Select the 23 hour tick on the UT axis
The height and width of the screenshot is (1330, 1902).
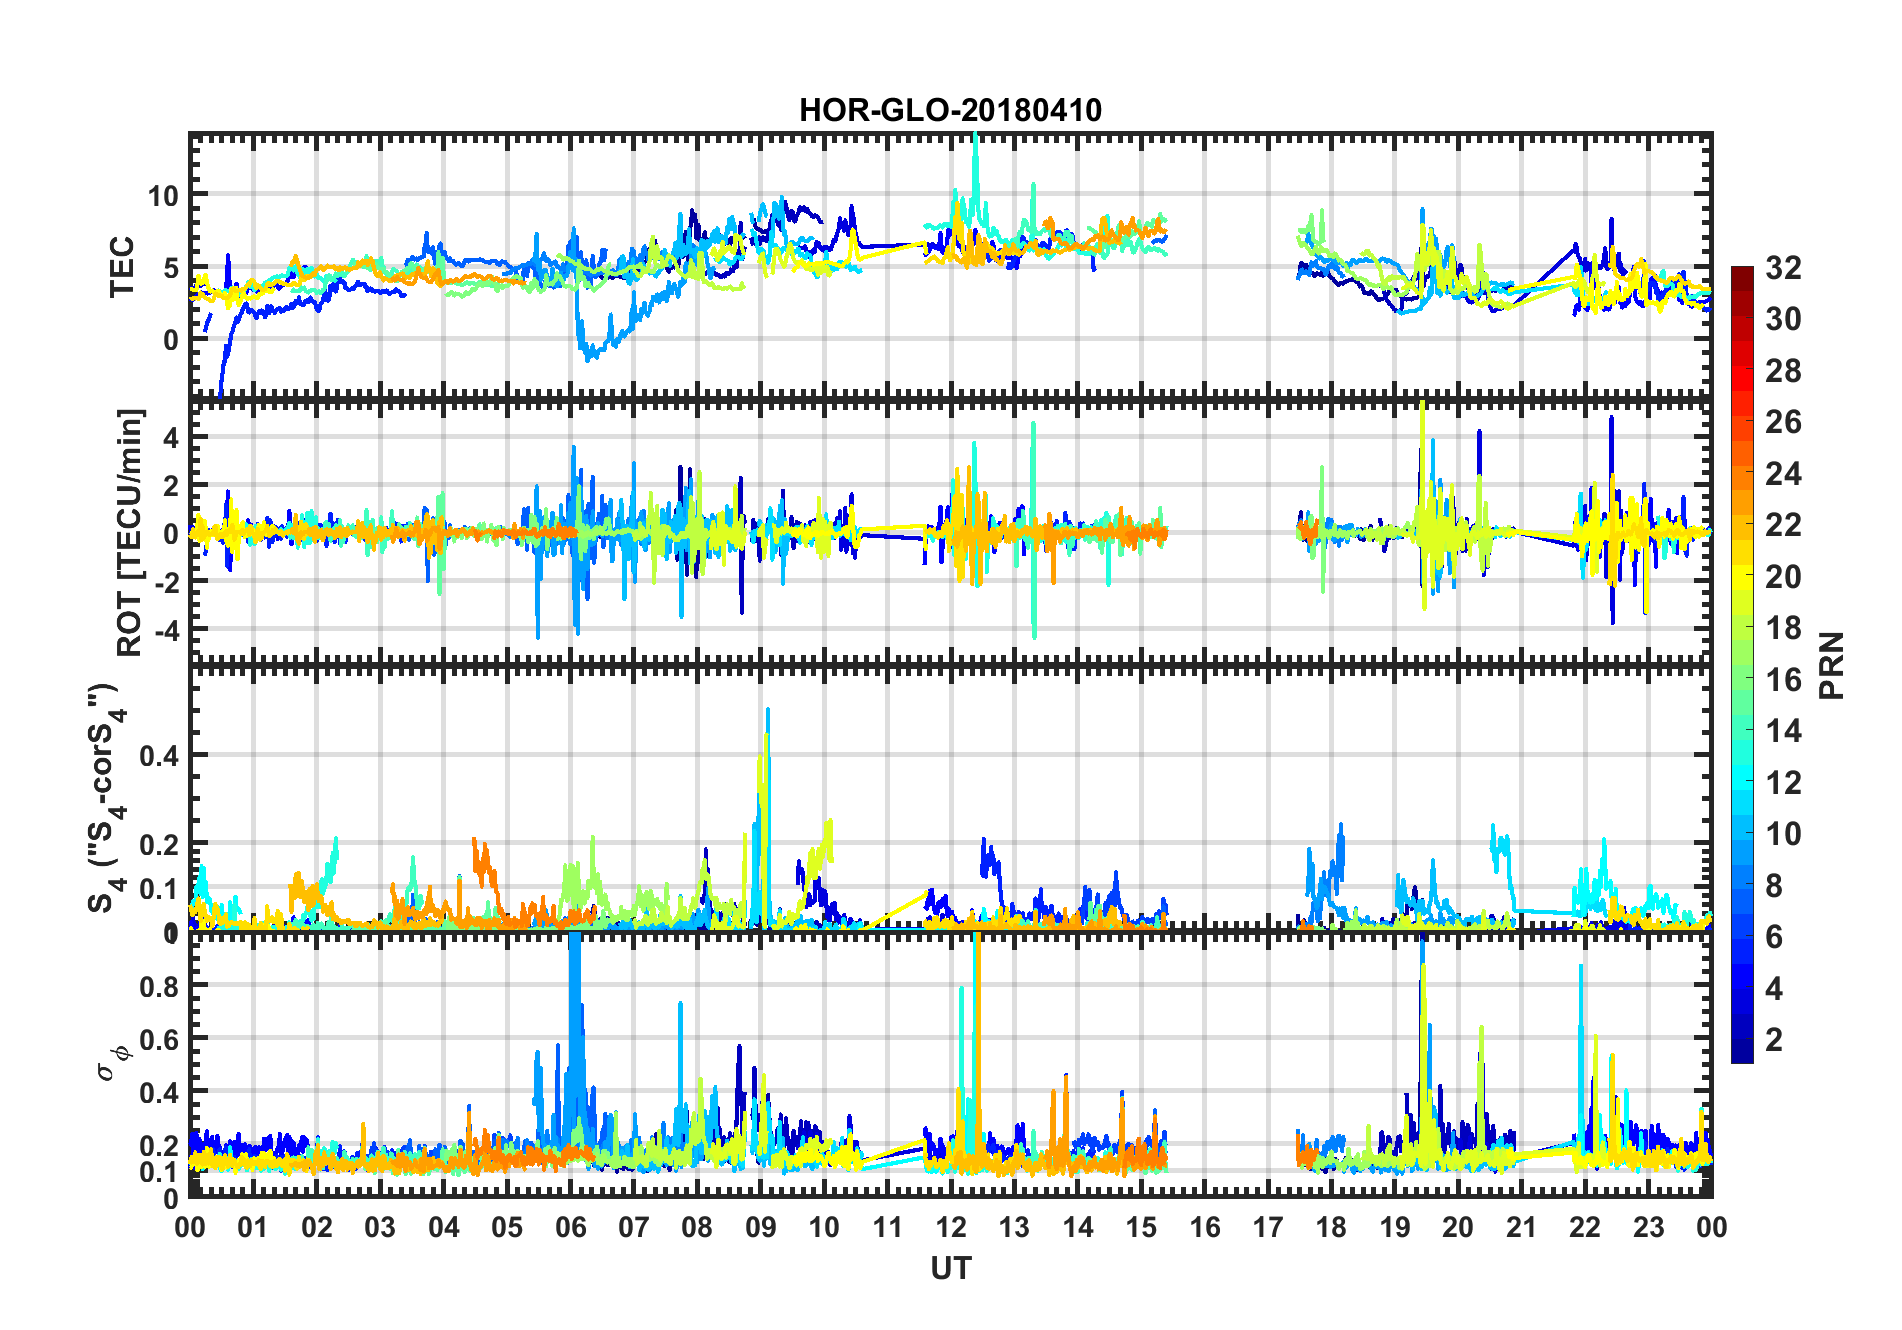click(1649, 1228)
